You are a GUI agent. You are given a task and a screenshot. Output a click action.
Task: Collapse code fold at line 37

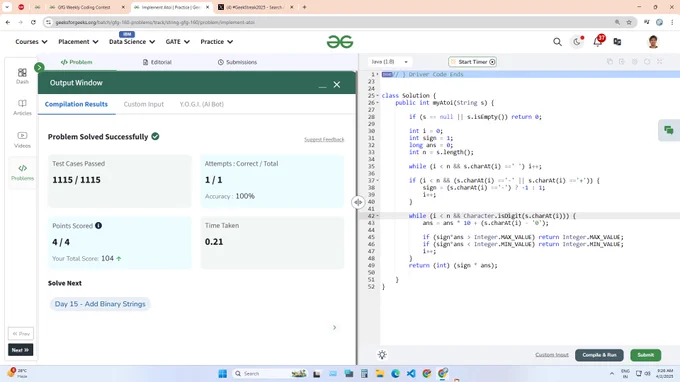(x=377, y=180)
